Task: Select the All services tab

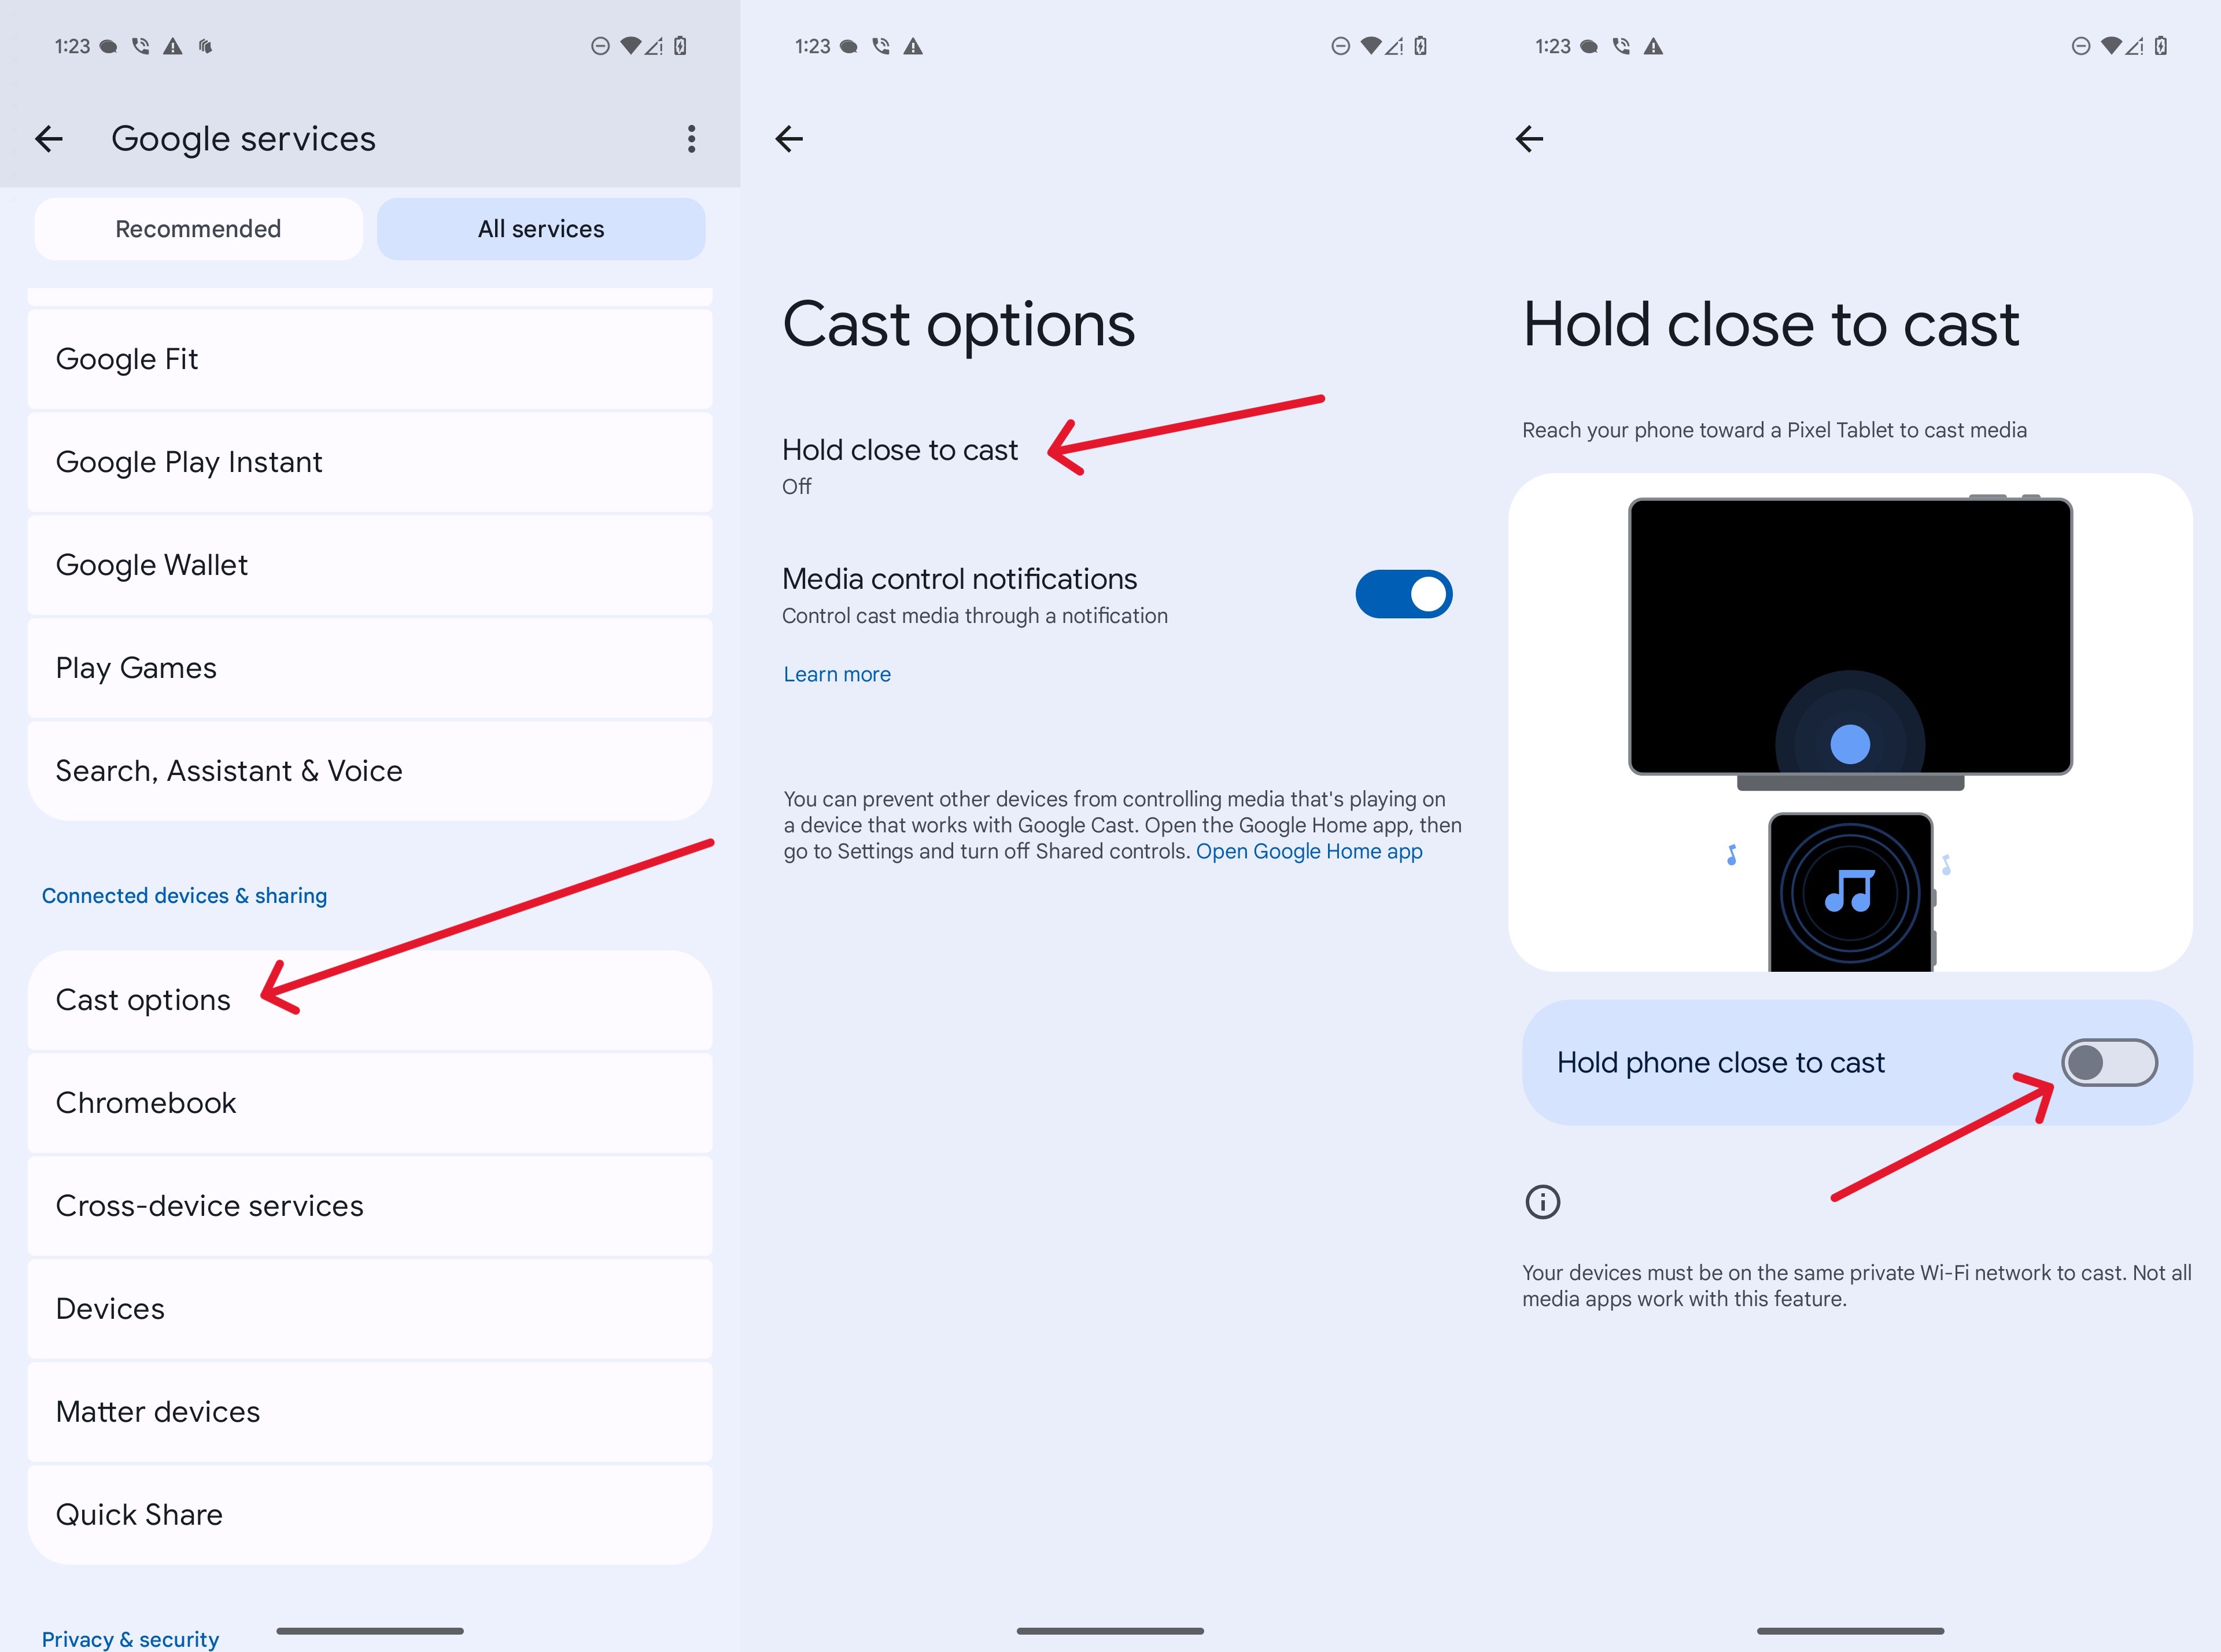Action: click(x=540, y=227)
